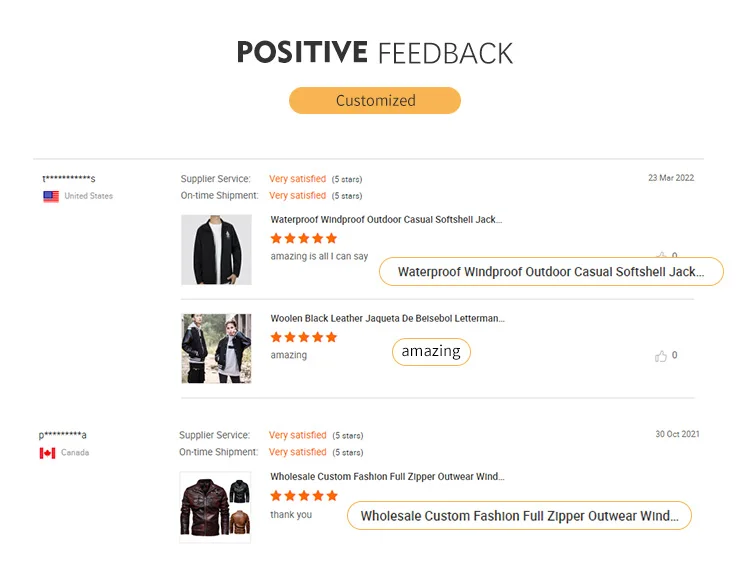Click reviewer name p*********a
The image size is (750, 578).
click(x=63, y=435)
